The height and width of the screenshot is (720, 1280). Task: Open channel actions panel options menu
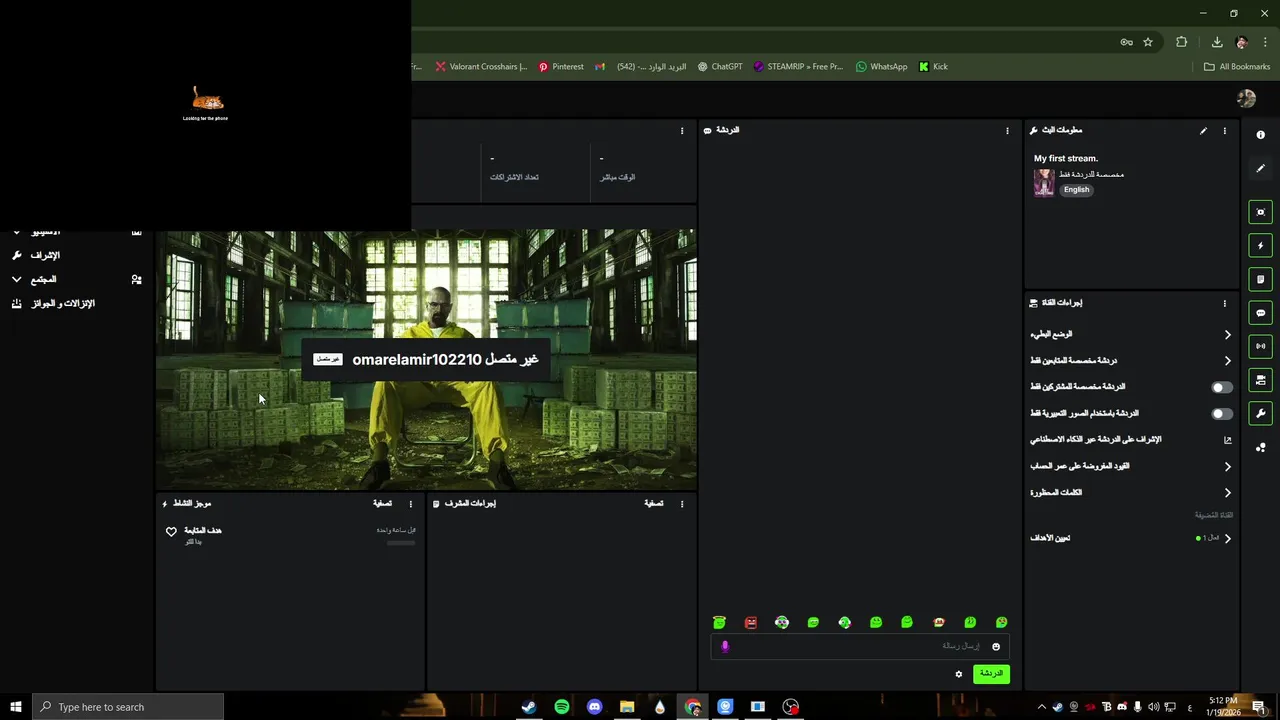(1224, 303)
